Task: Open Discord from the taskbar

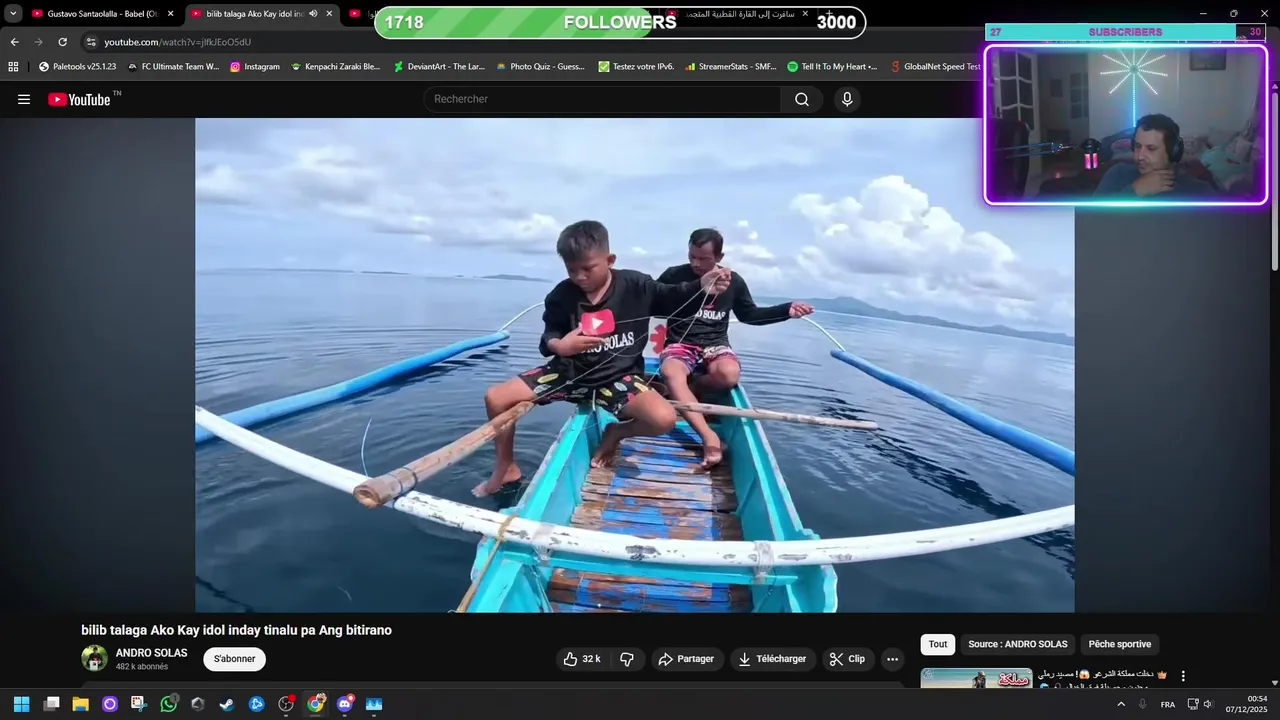Action: click(345, 704)
